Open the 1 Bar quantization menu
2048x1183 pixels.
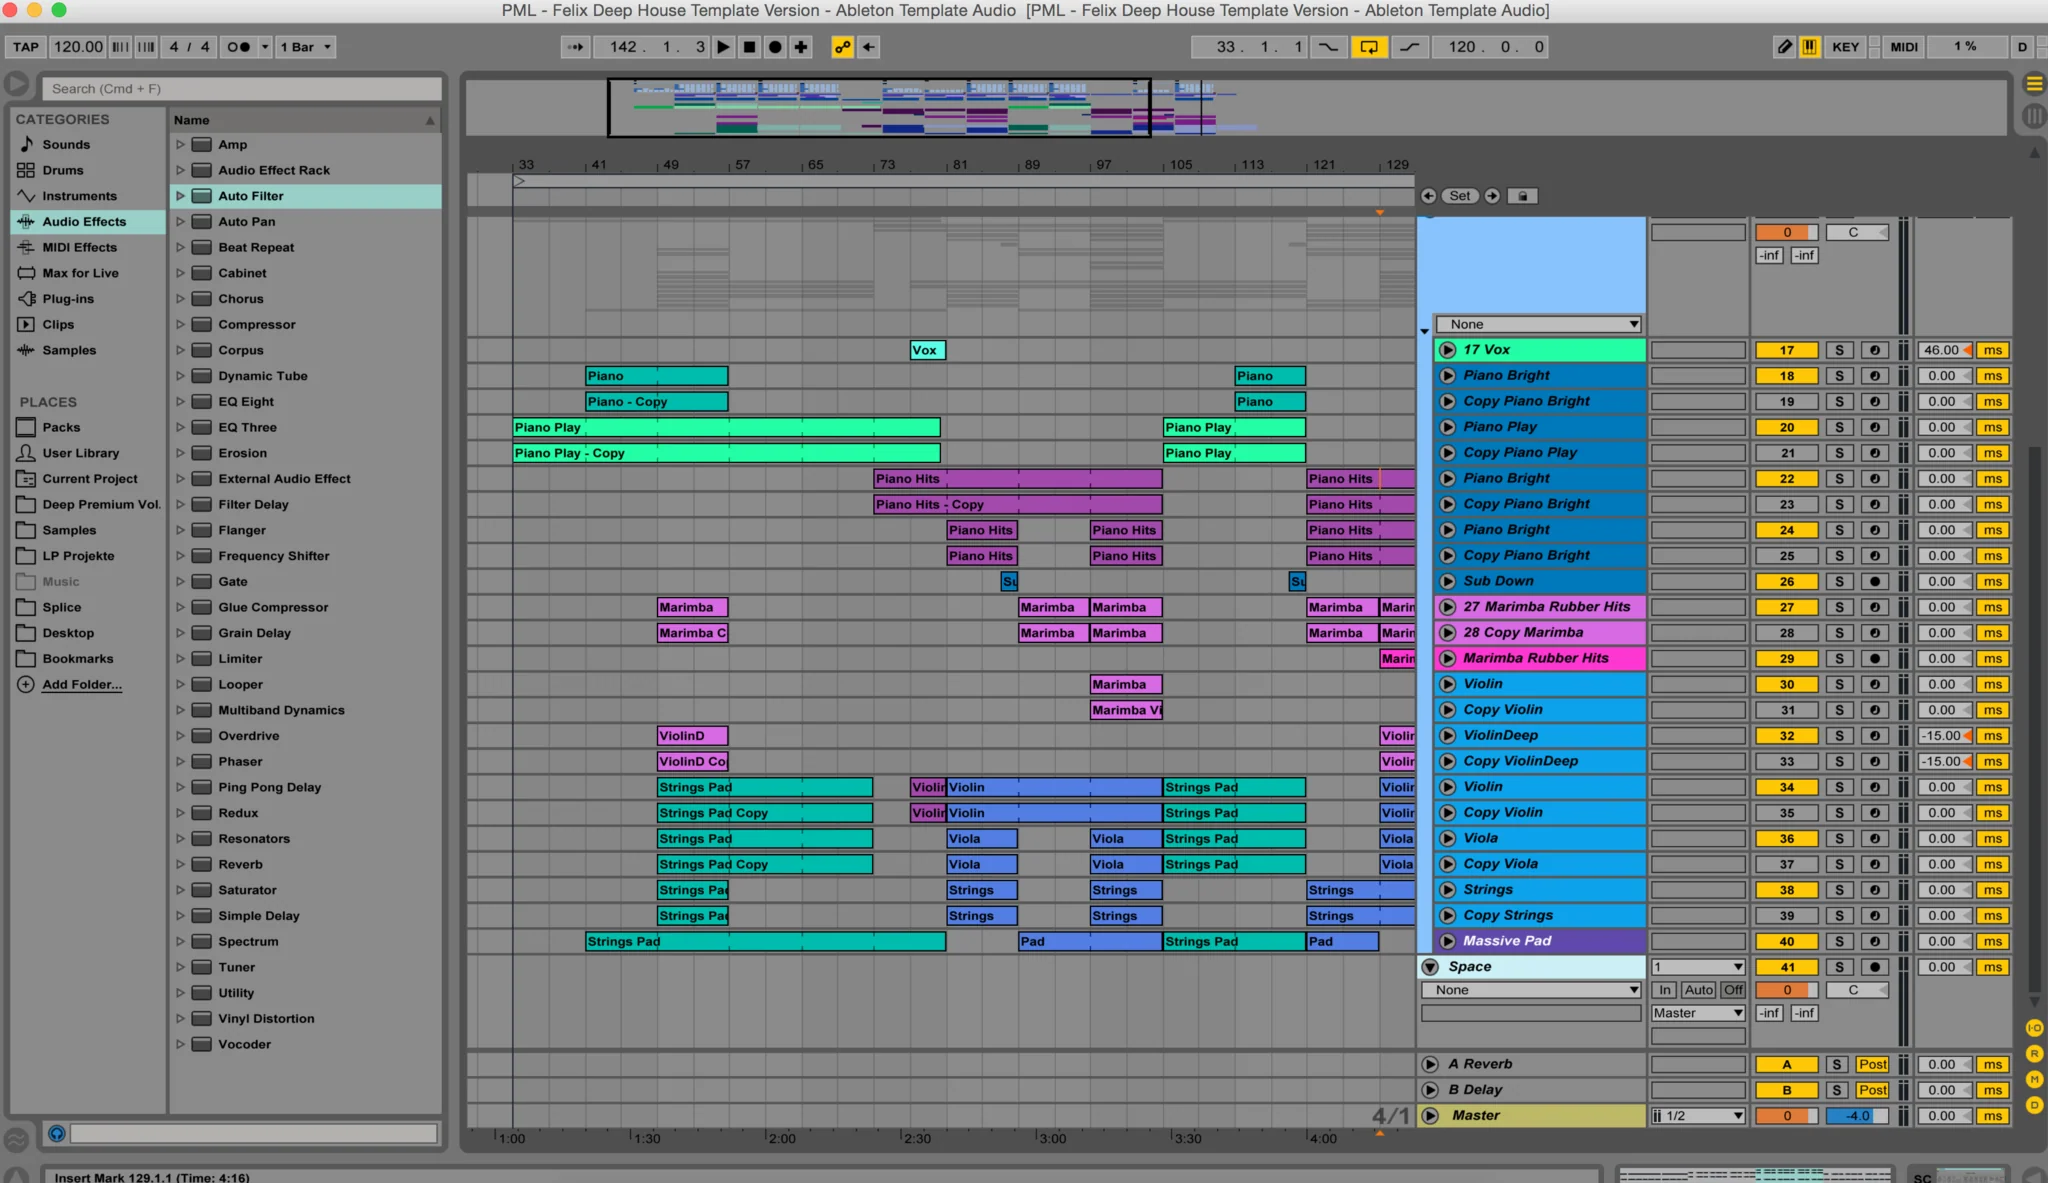[305, 47]
